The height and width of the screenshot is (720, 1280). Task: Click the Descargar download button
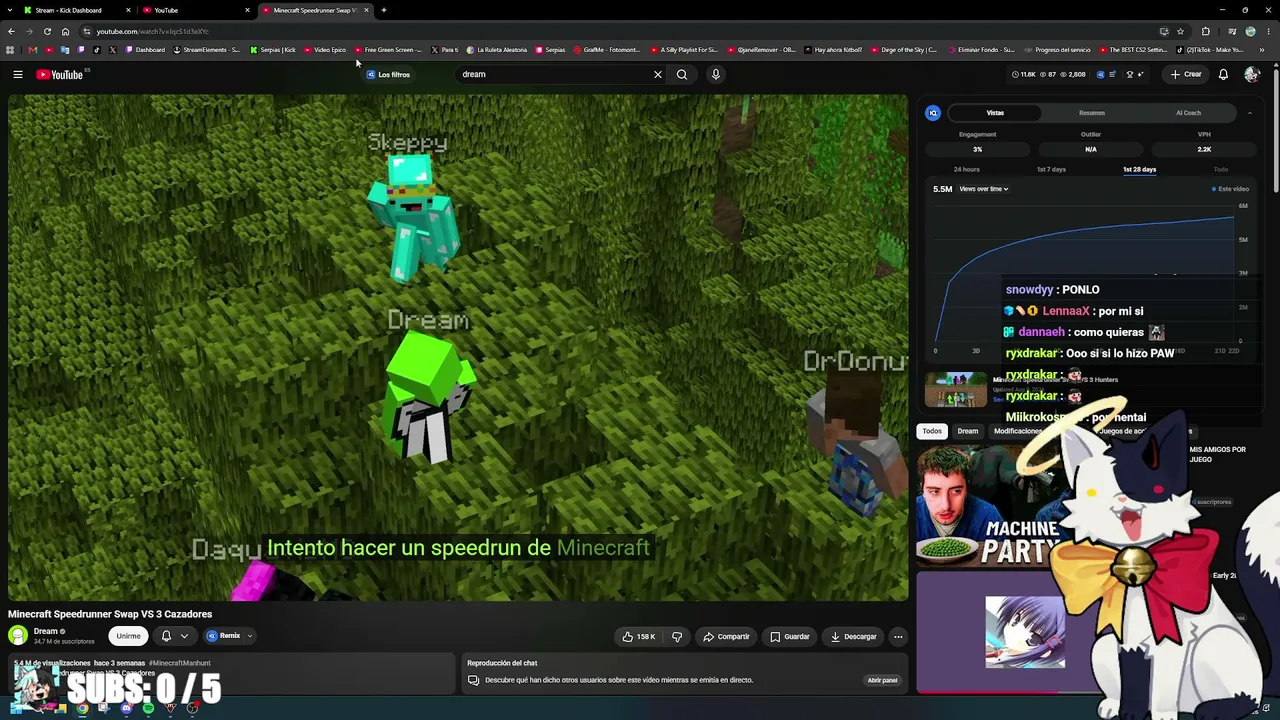coord(853,636)
